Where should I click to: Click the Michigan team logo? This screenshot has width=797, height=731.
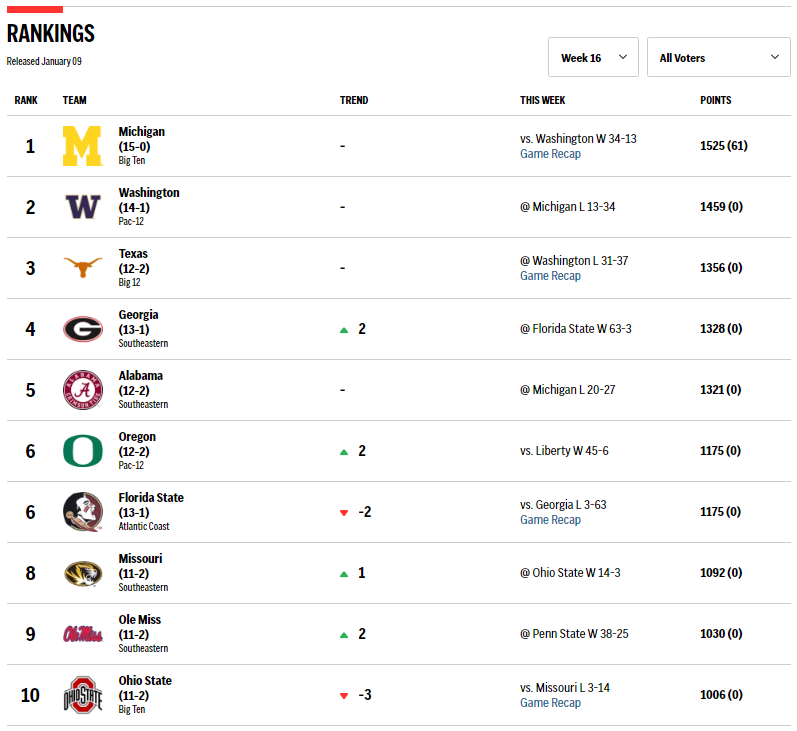pyautogui.click(x=83, y=146)
